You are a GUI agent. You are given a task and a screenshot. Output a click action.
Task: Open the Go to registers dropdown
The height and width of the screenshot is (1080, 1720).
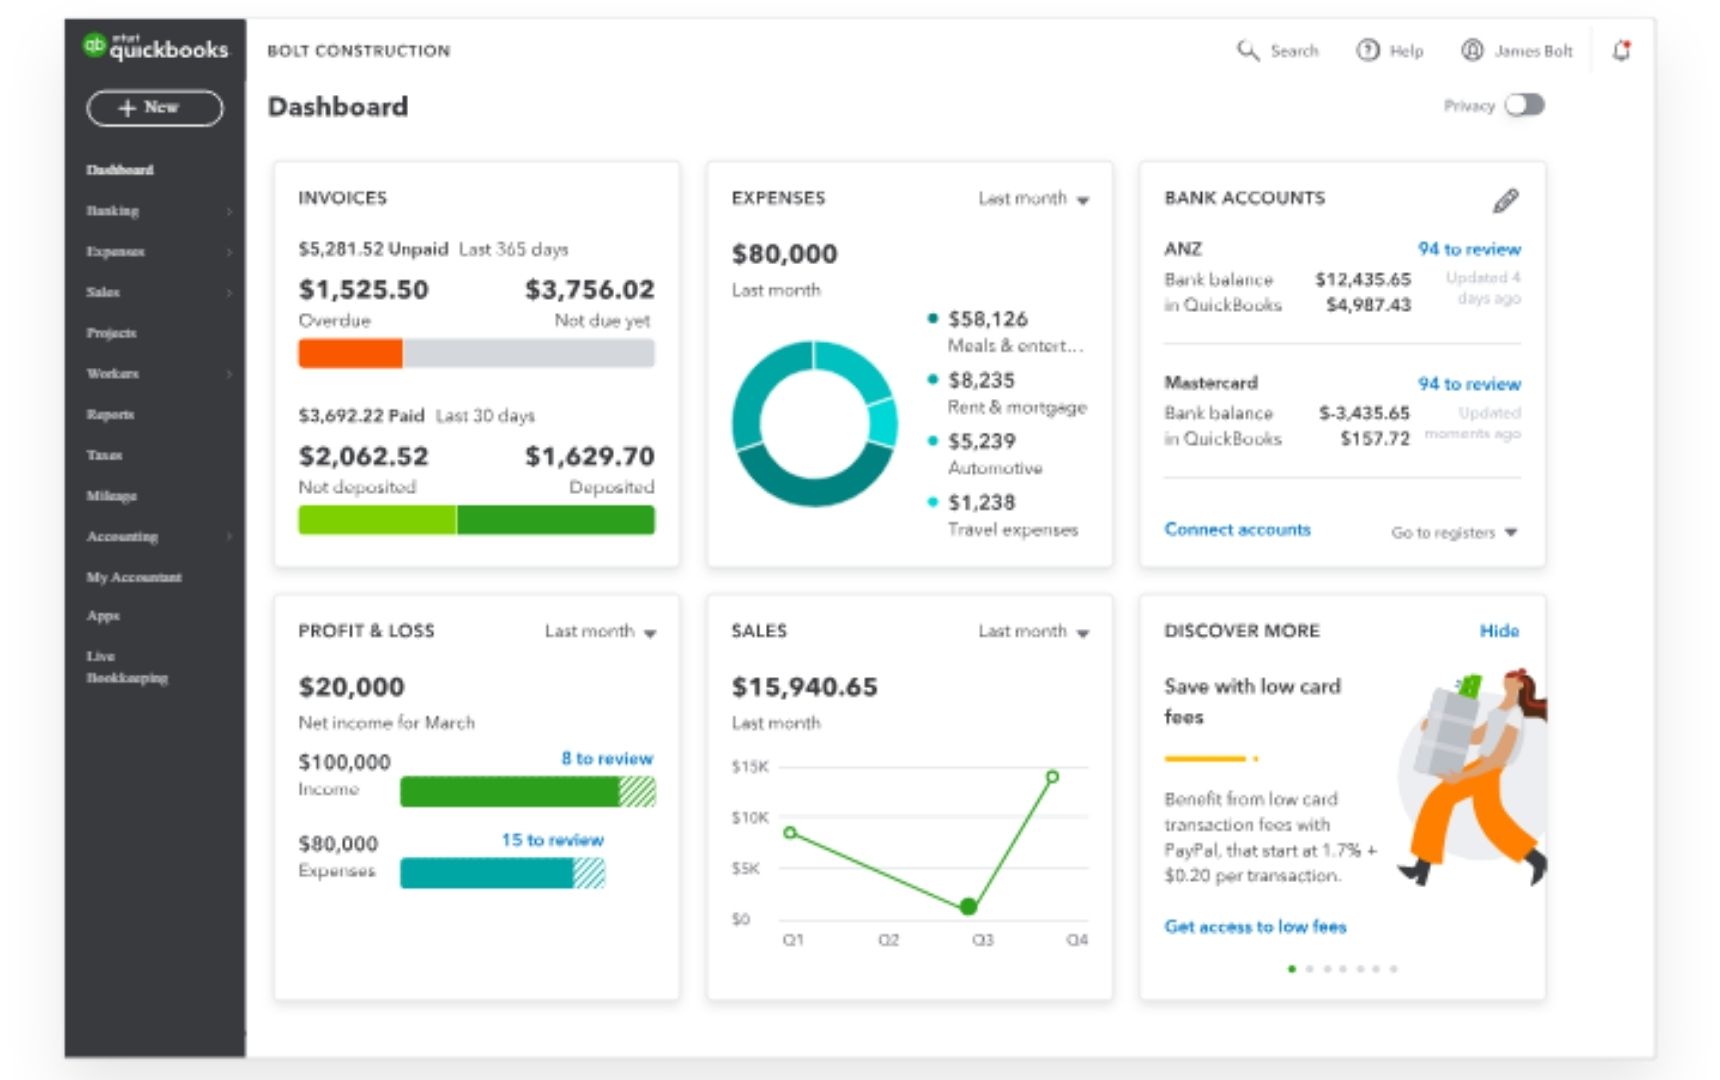(1454, 532)
